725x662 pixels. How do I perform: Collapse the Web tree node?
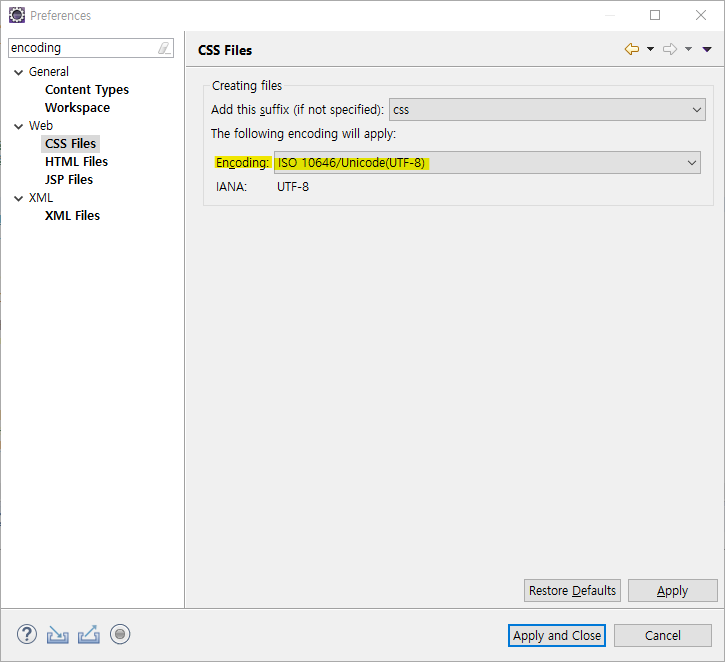[18, 127]
